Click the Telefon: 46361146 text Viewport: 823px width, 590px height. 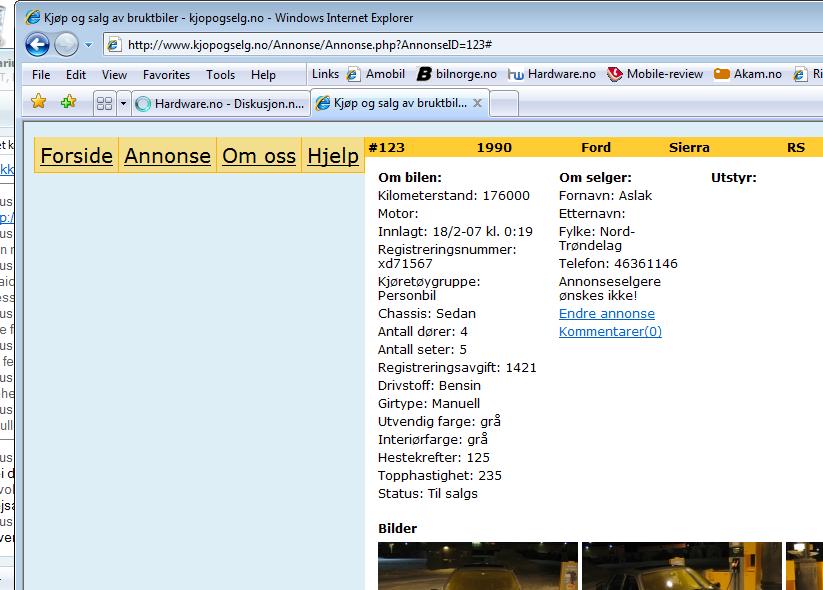tap(618, 264)
